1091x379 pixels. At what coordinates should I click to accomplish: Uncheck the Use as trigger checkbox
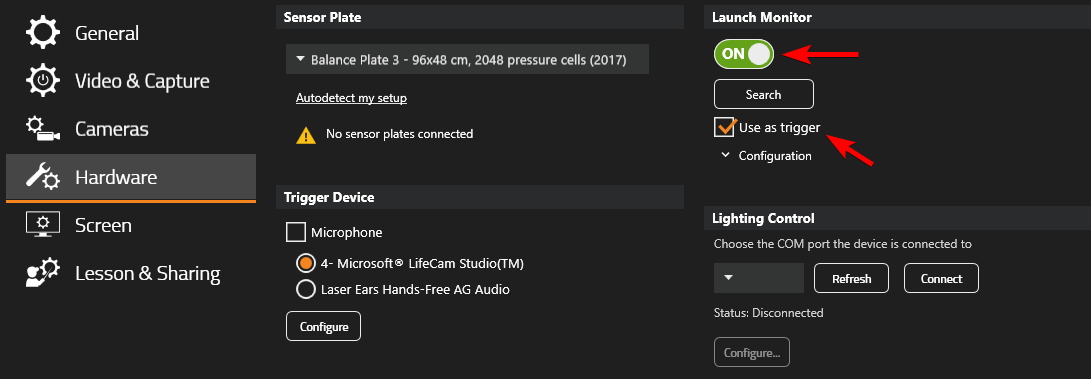coord(724,127)
